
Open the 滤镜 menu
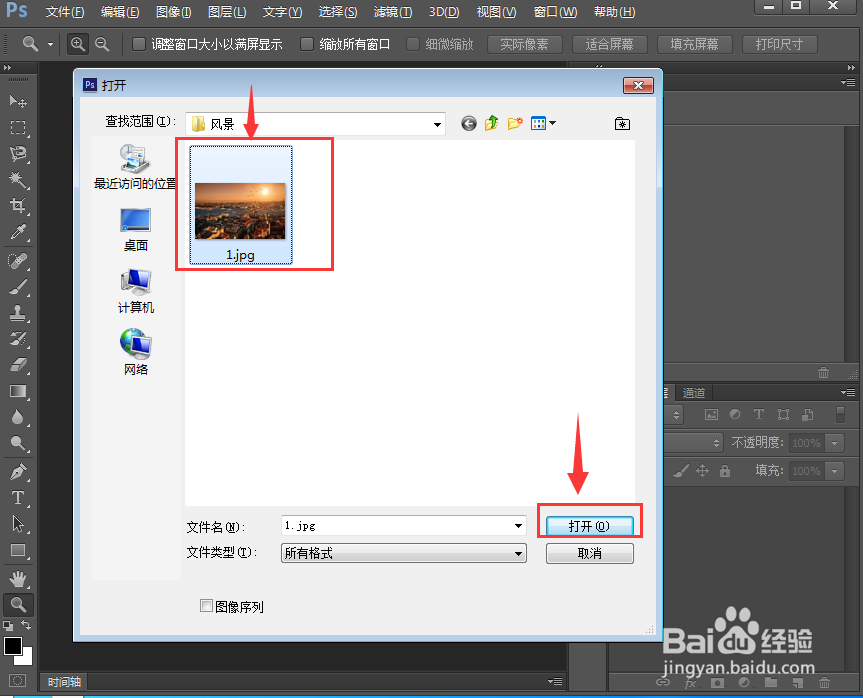[x=392, y=12]
